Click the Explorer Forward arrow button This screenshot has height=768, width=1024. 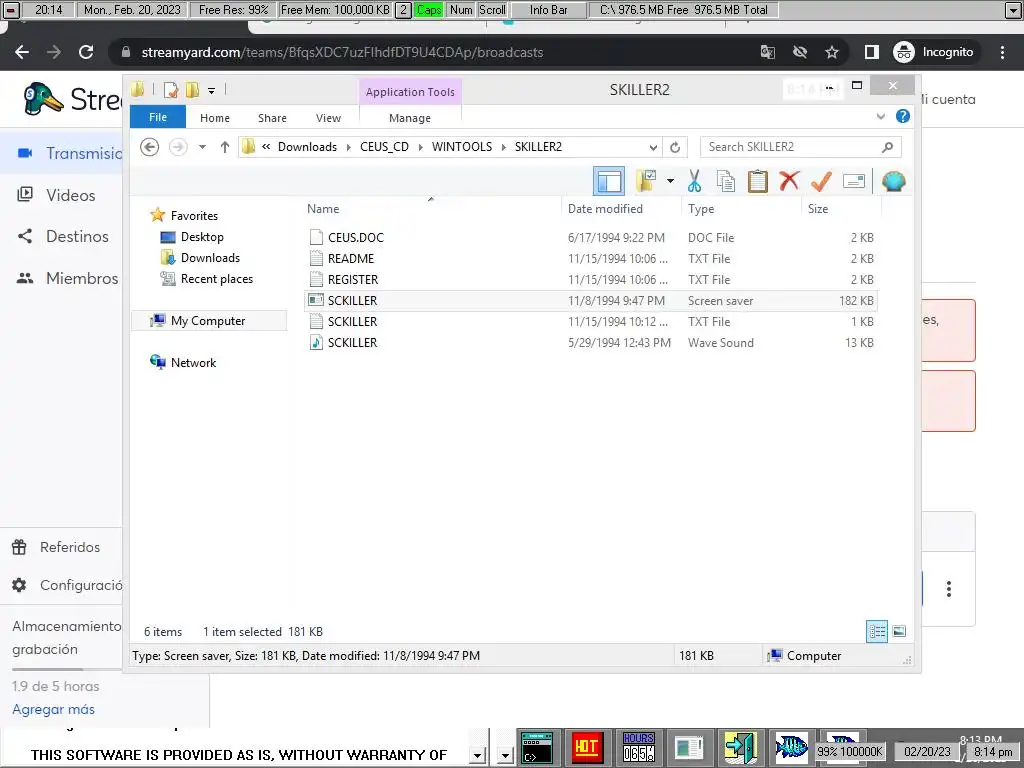[x=178, y=147]
